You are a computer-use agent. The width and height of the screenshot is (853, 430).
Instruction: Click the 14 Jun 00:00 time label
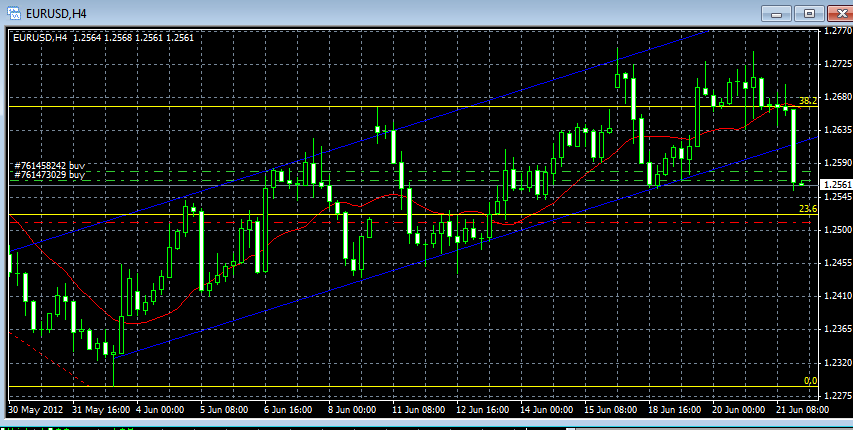click(x=548, y=409)
